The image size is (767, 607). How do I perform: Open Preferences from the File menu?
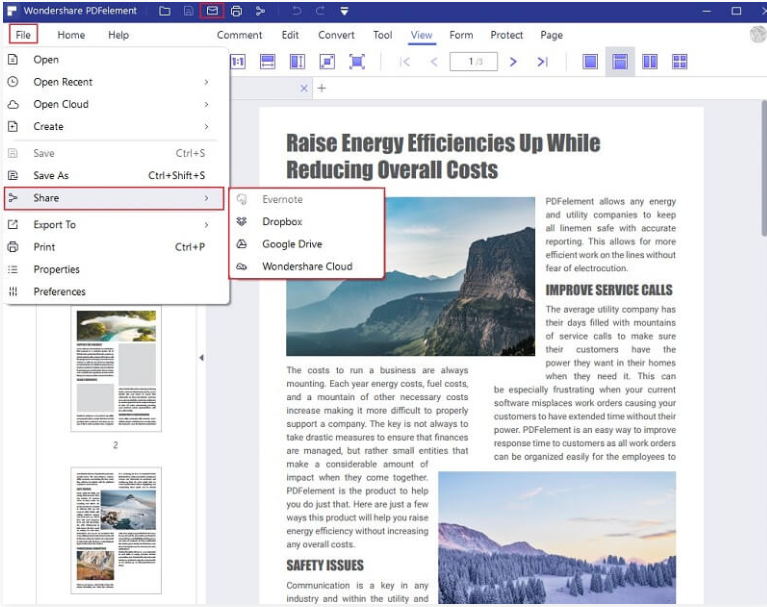coord(115,292)
